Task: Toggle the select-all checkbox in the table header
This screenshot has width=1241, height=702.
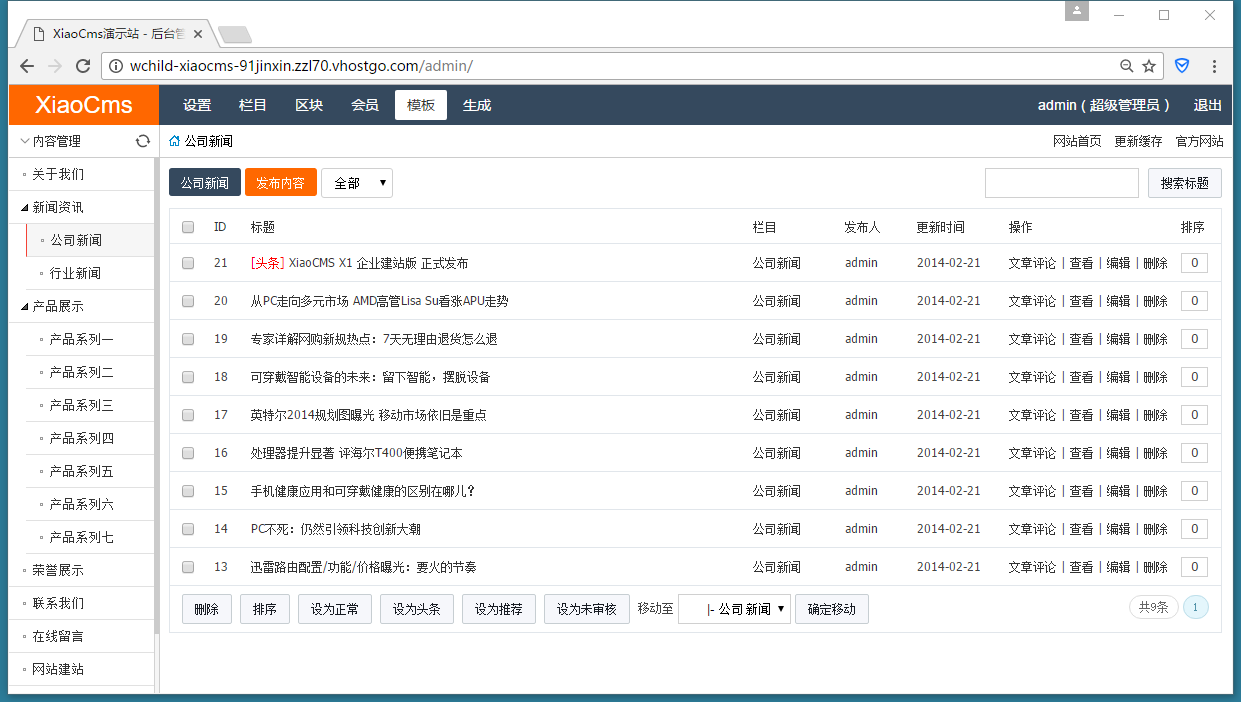Action: click(x=188, y=227)
